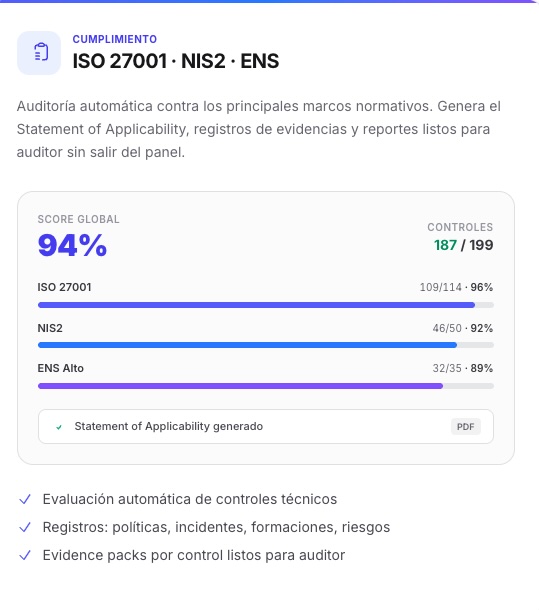
Task: Click the Auditoría automática description paragraph
Action: coord(259,129)
